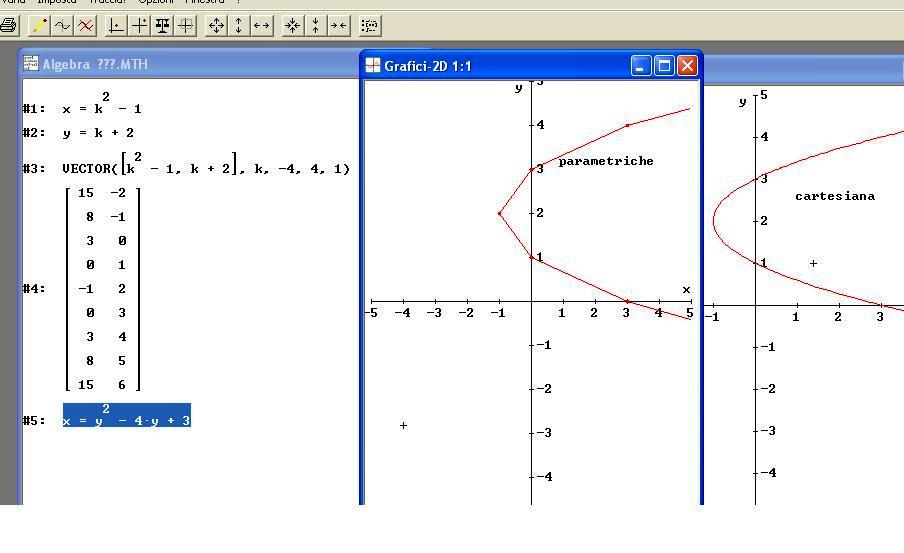Minimize the Grafici-2D 1:1 window
The height and width of the screenshot is (553, 904).
point(641,66)
